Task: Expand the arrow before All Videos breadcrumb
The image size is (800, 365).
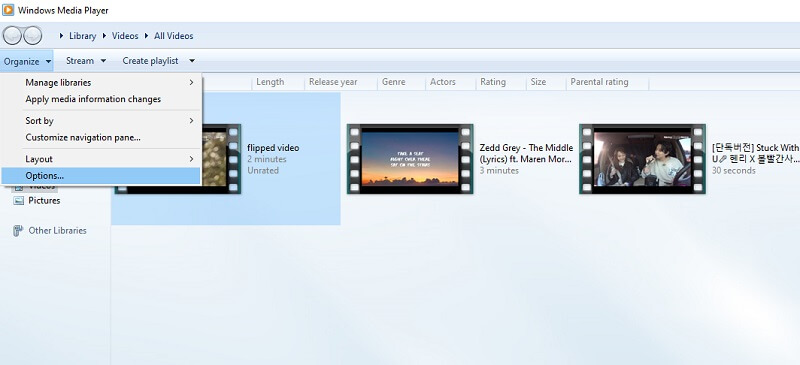Action: pos(147,36)
